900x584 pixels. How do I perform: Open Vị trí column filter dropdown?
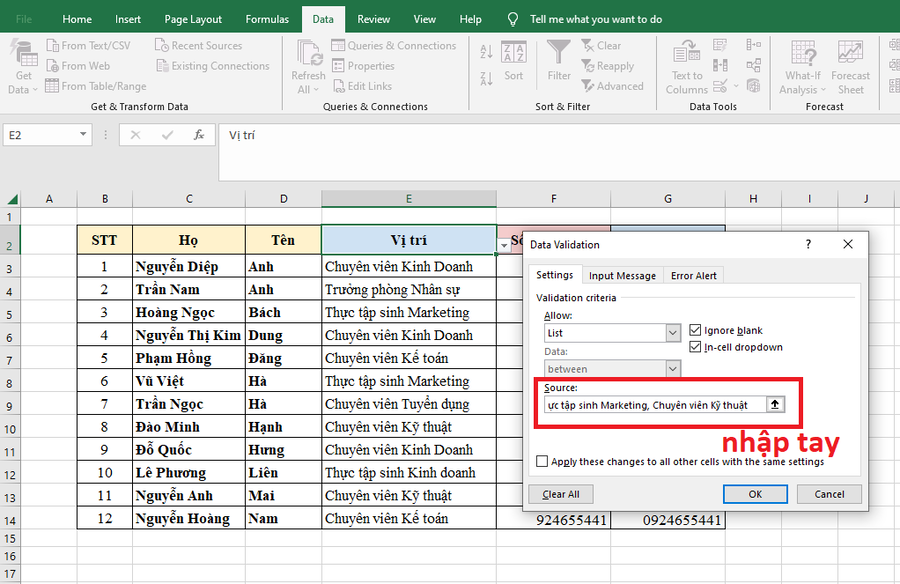504,246
